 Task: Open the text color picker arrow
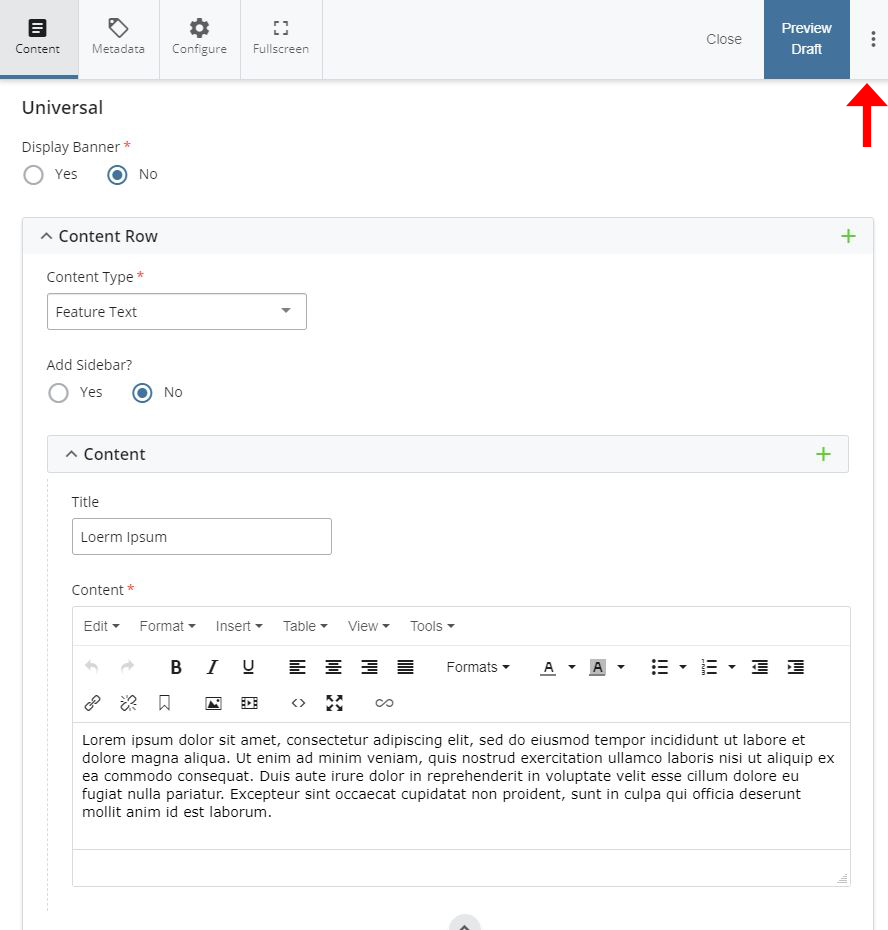(572, 667)
